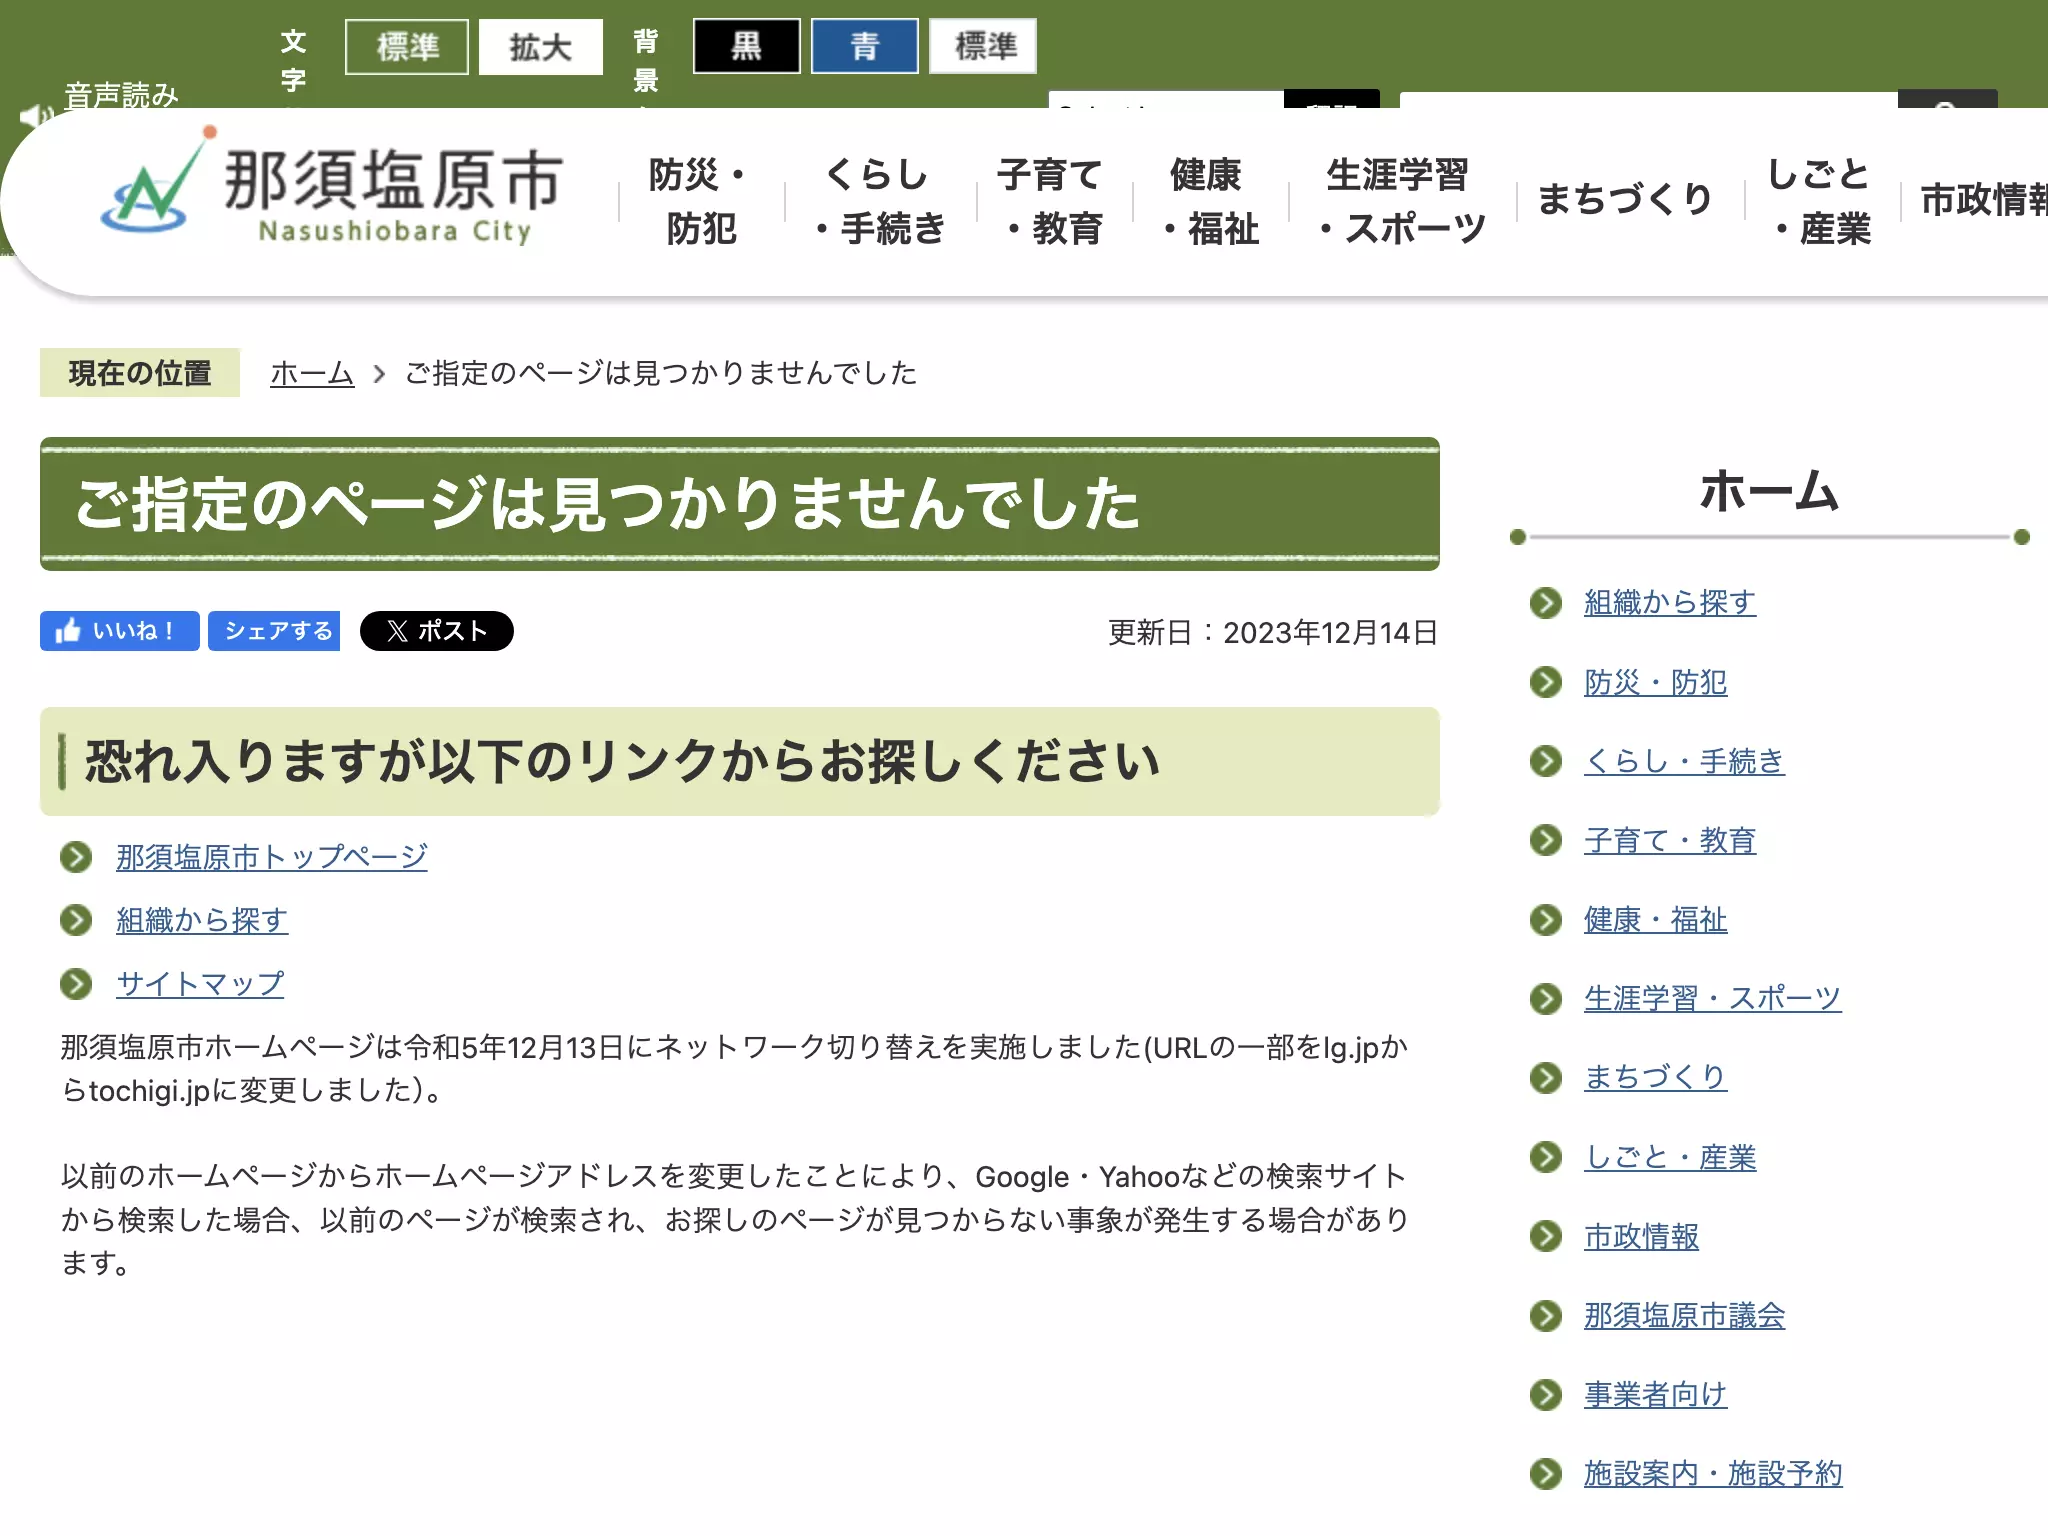This screenshot has height=1536, width=2048.
Task: Open sidebar 健康・福祉 link
Action: coord(1655,919)
